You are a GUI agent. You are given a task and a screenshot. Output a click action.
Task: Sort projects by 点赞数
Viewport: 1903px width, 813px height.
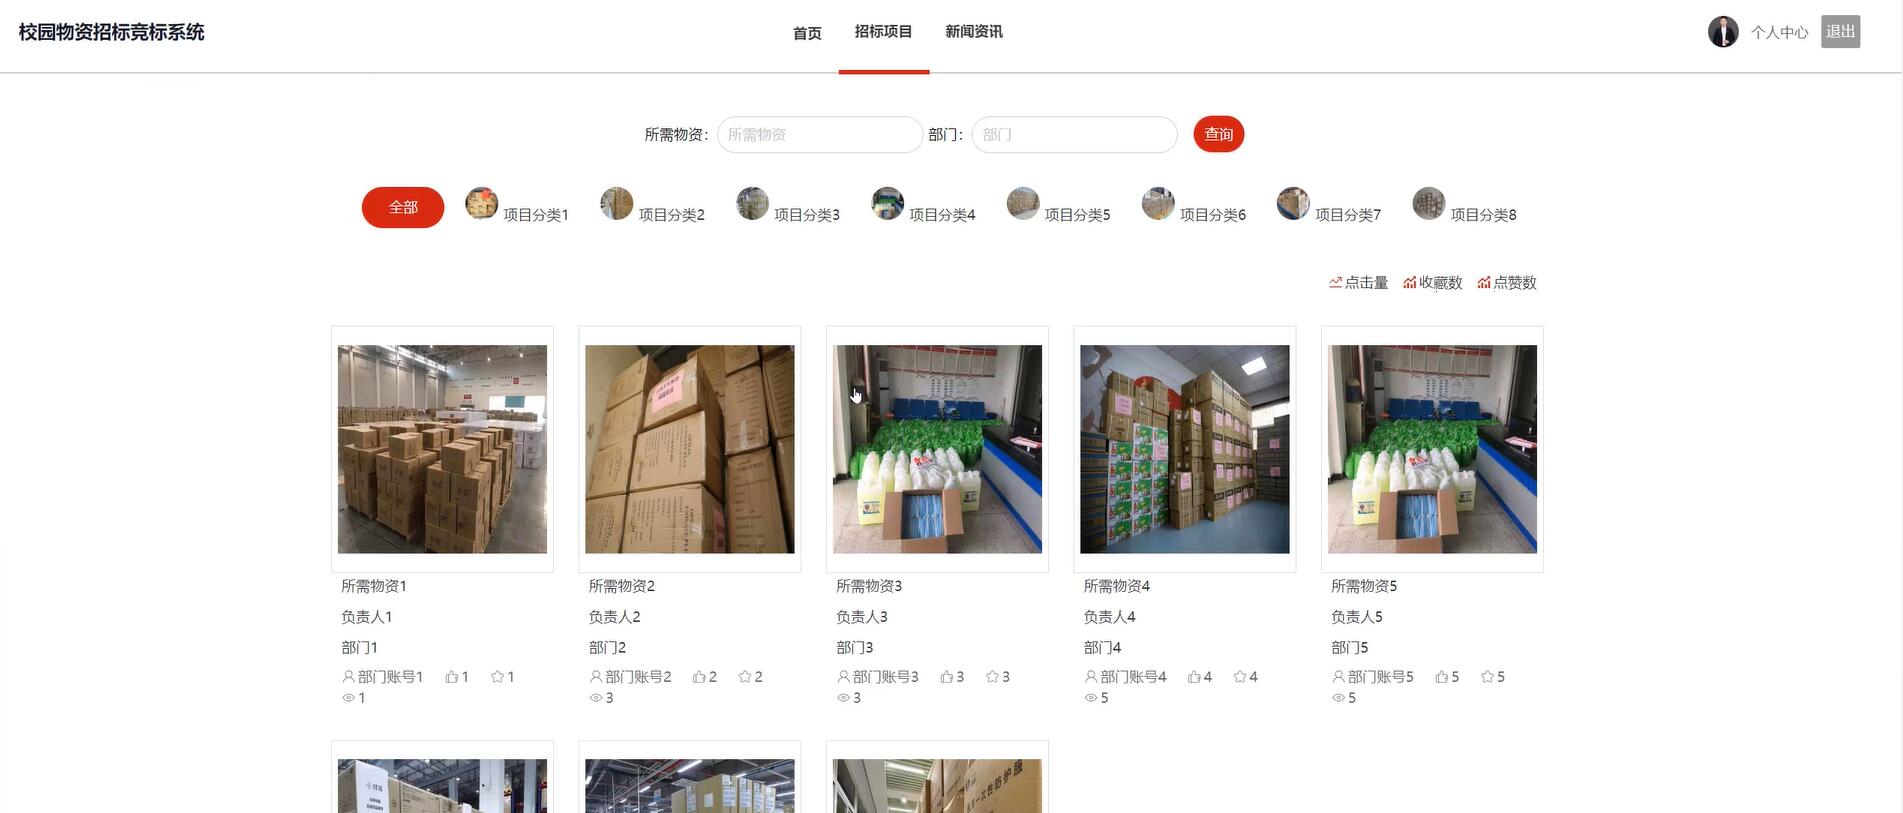1506,283
